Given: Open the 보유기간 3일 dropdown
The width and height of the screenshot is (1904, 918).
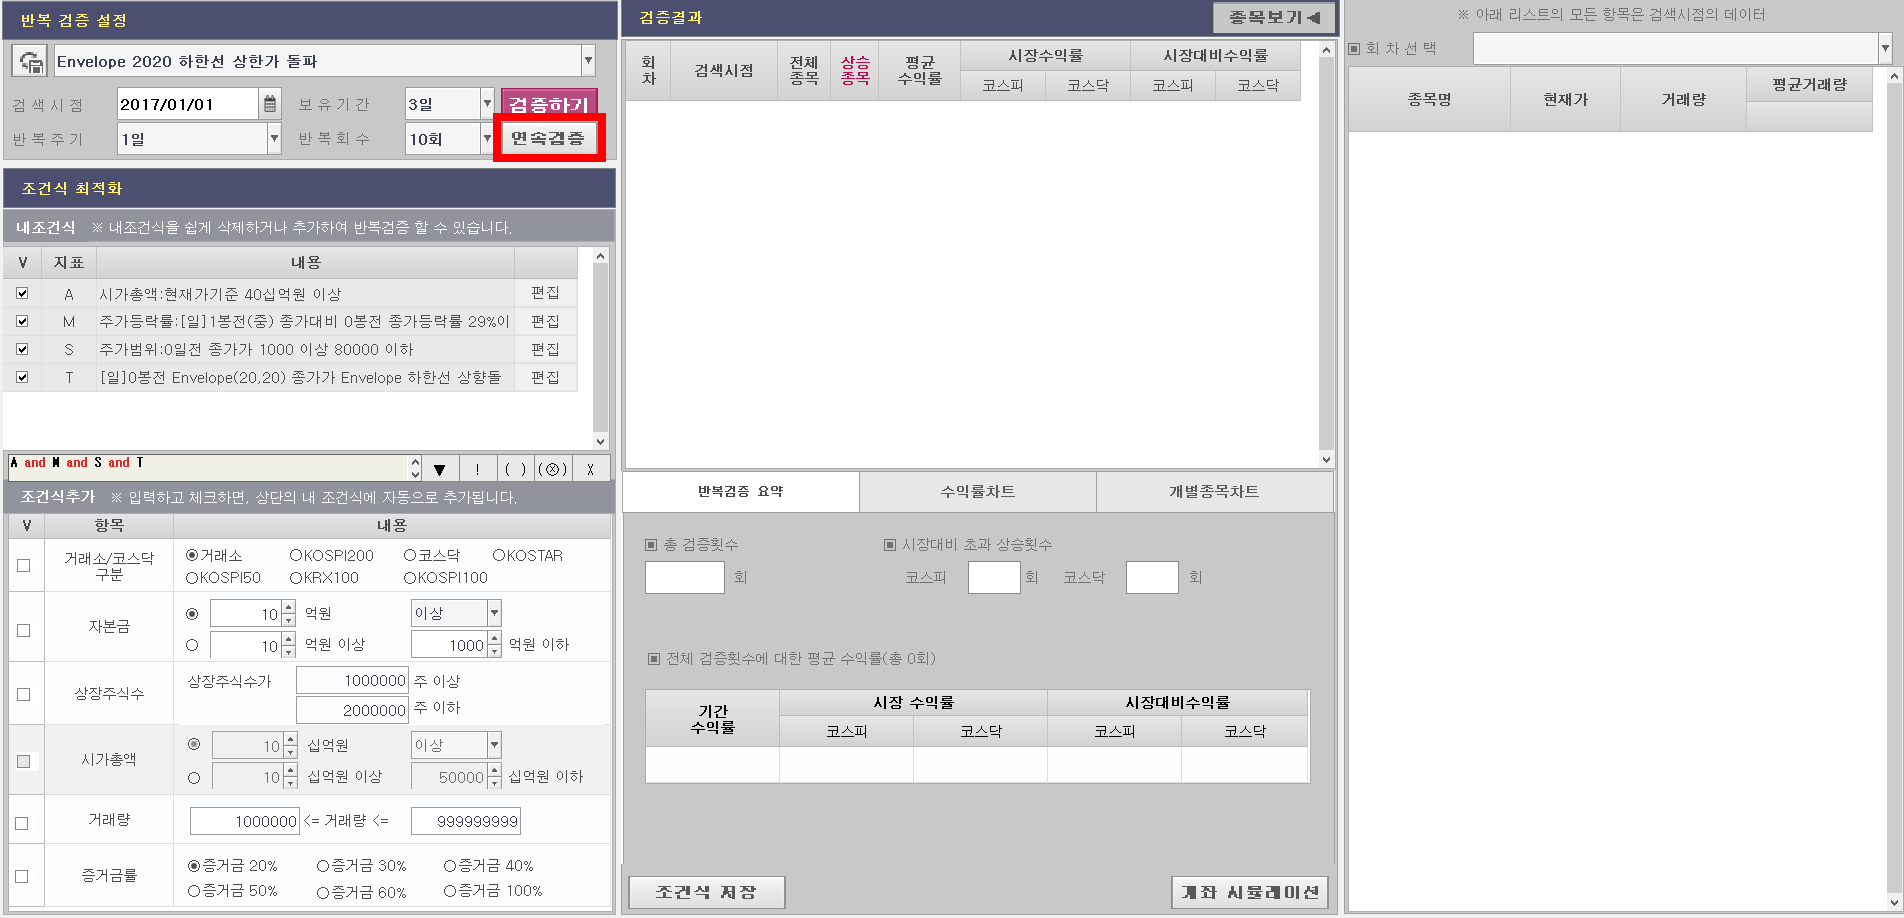Looking at the screenshot, I should (487, 104).
